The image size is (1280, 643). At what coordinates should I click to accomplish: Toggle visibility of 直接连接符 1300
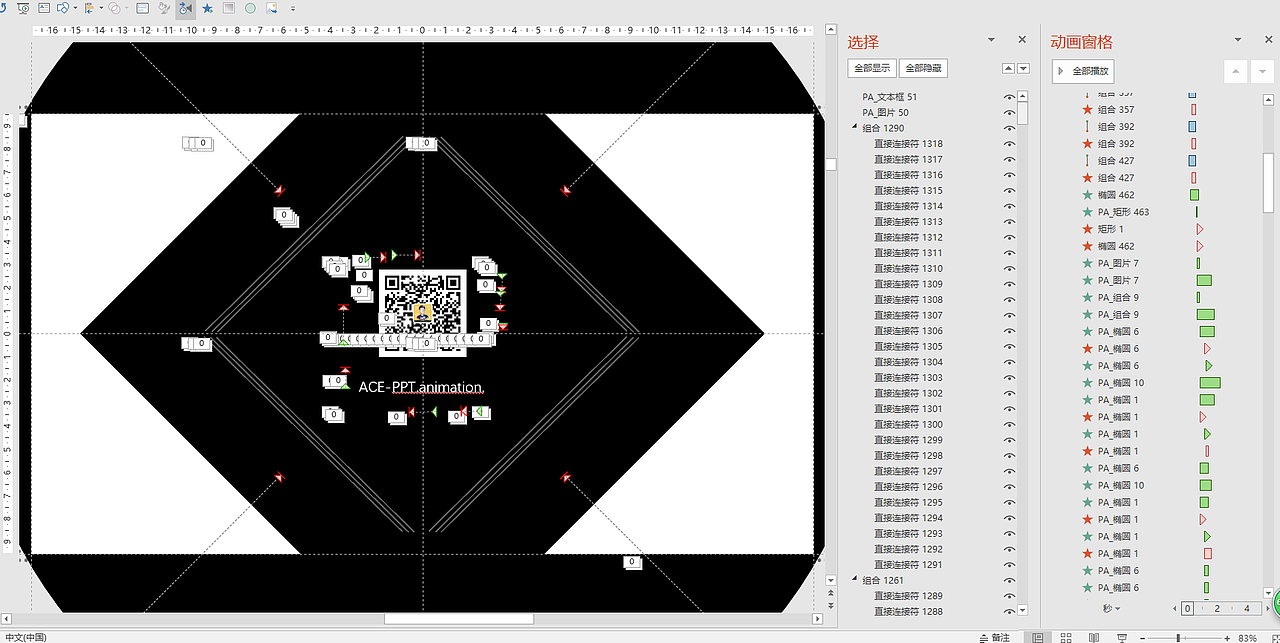(1010, 425)
